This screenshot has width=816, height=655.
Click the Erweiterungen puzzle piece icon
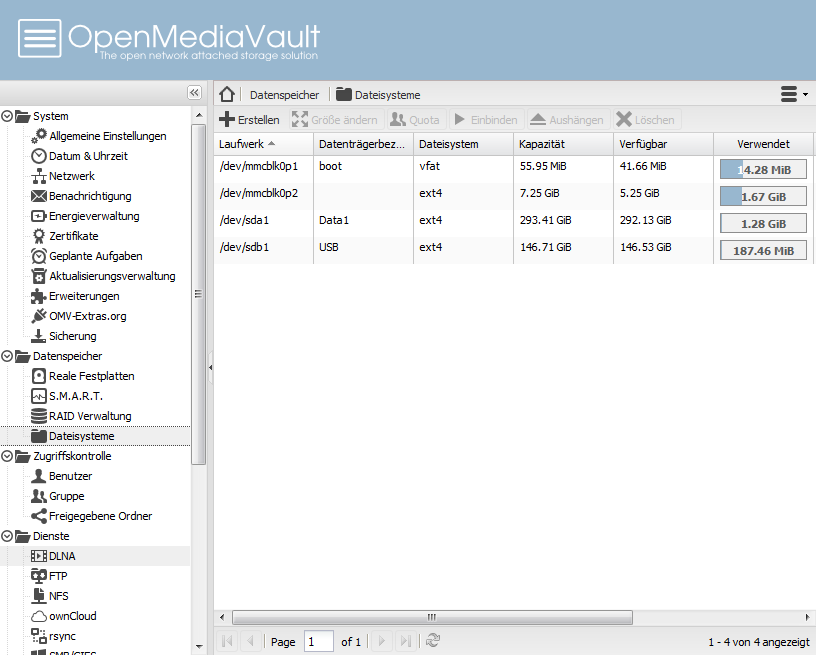(39, 296)
